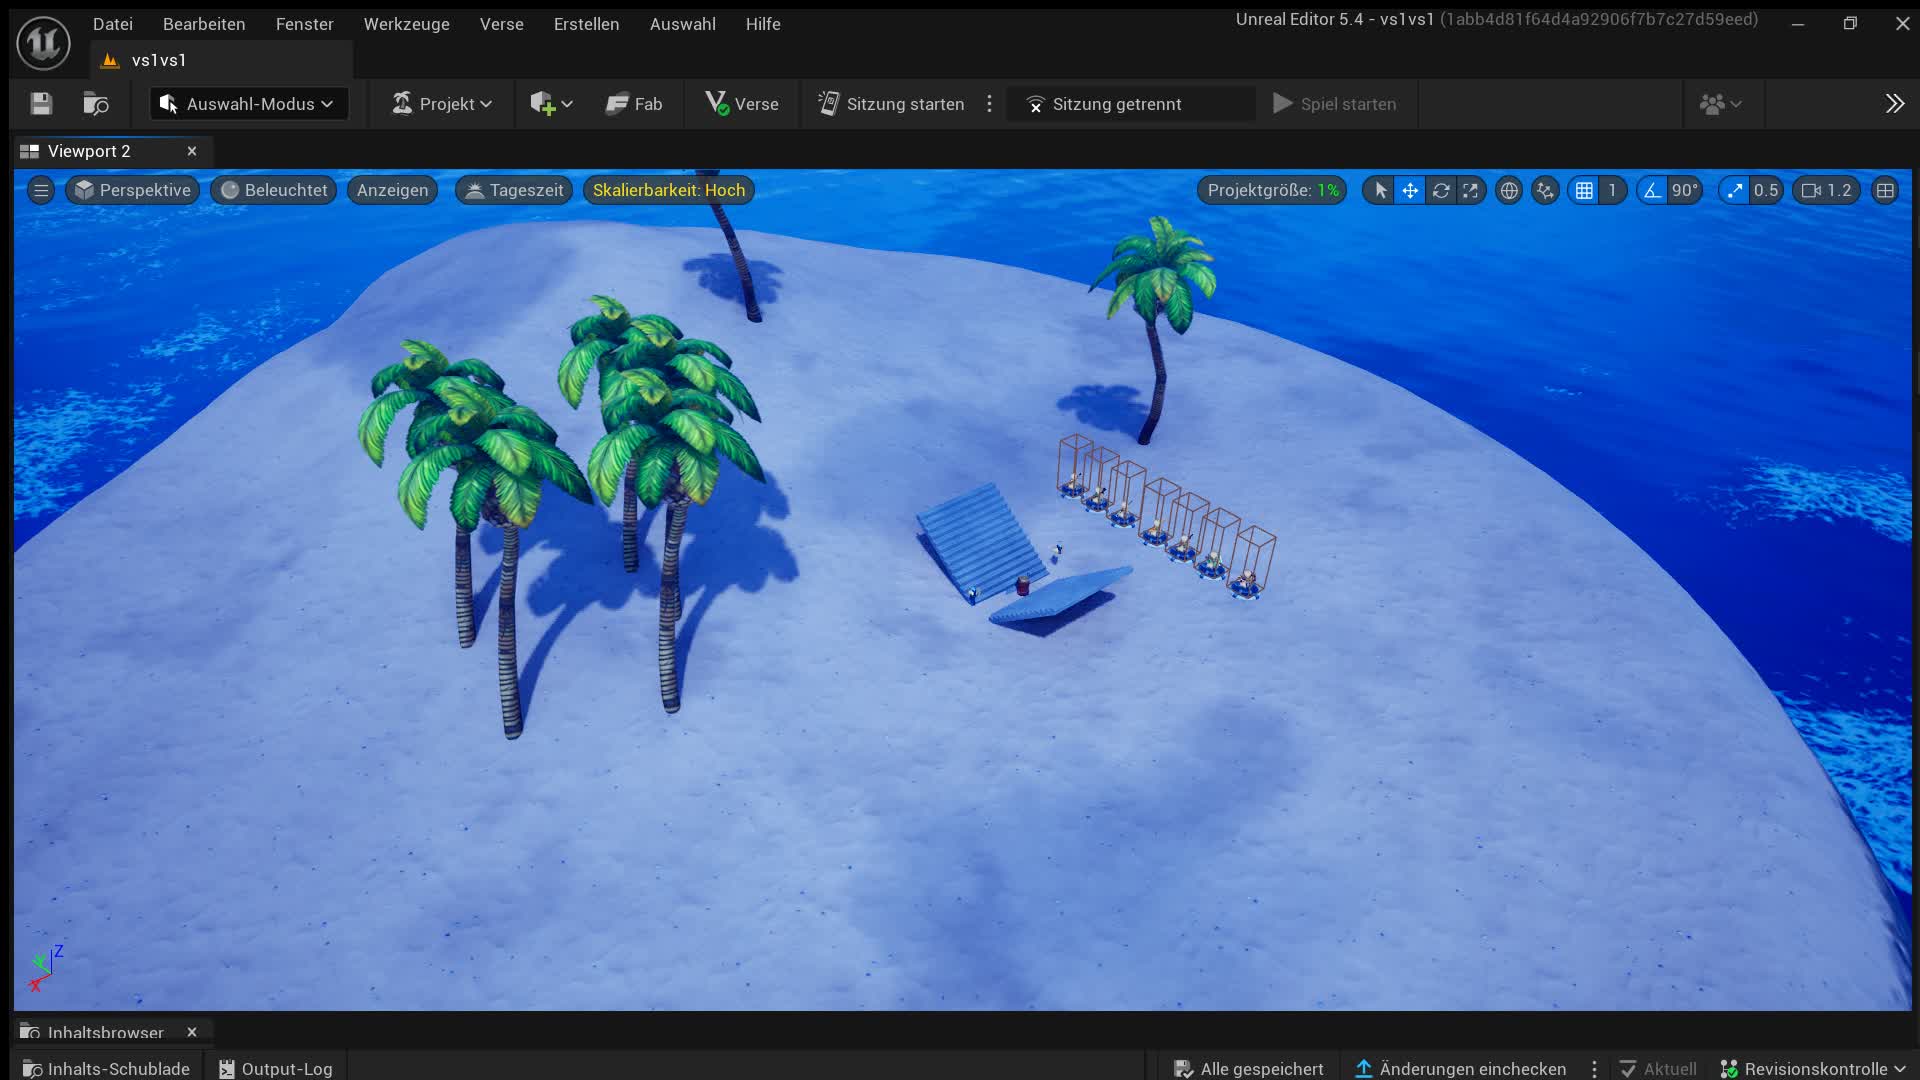Open the Fenster menu

(x=305, y=24)
